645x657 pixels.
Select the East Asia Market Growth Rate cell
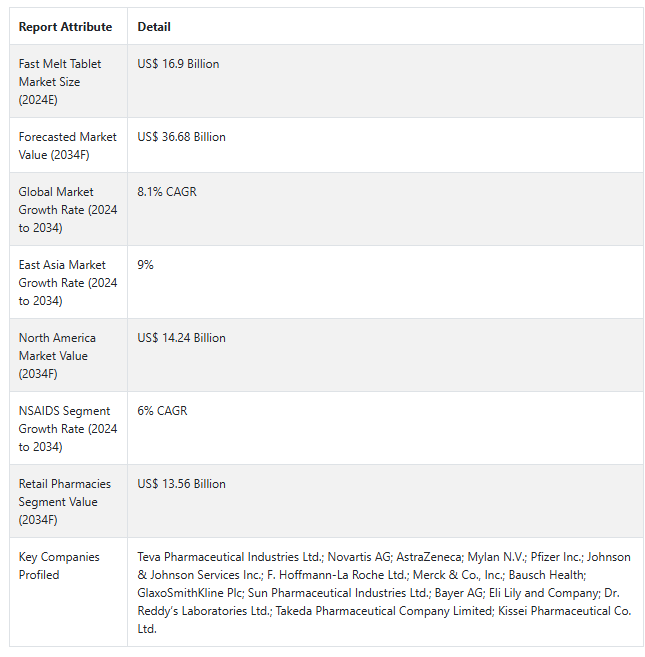[67, 283]
